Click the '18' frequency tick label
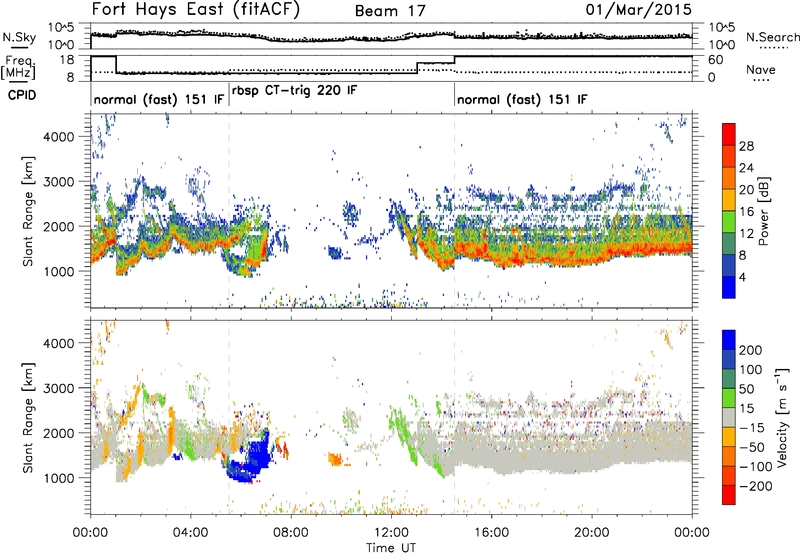Image resolution: width=800 pixels, height=554 pixels. [x=67, y=60]
